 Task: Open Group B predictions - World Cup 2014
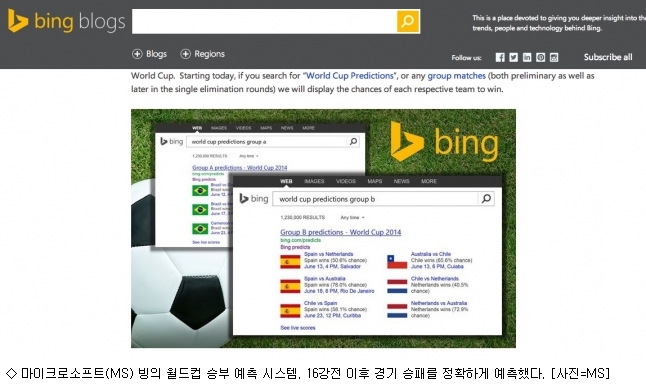pos(341,232)
